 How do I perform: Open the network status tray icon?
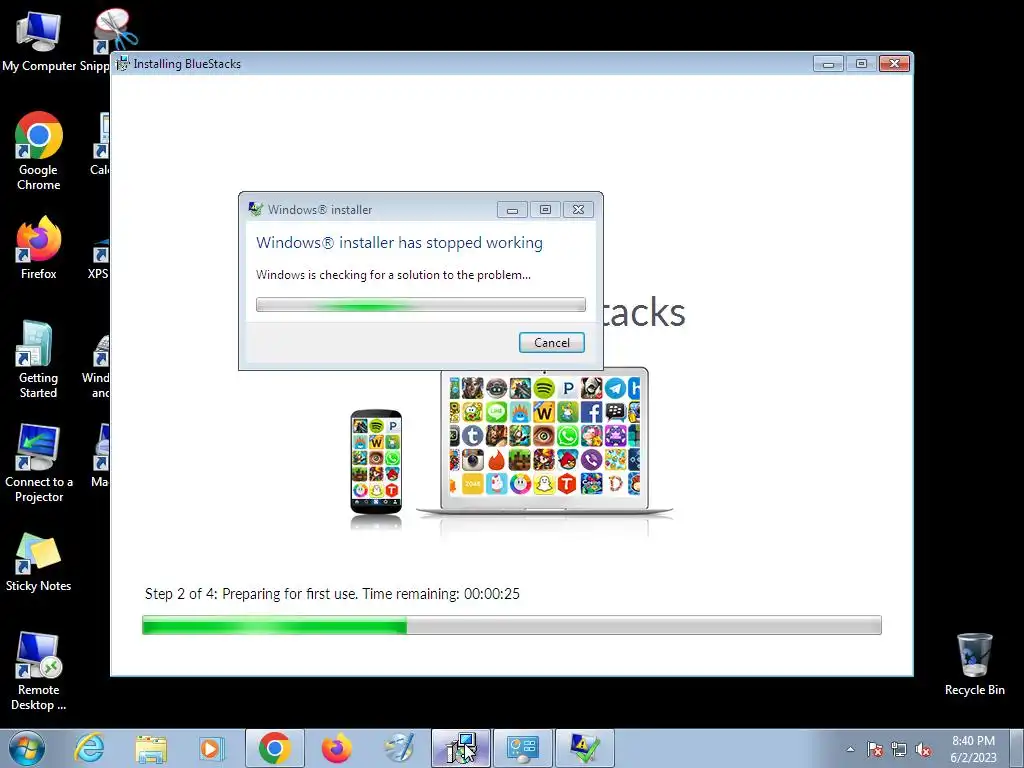[899, 749]
